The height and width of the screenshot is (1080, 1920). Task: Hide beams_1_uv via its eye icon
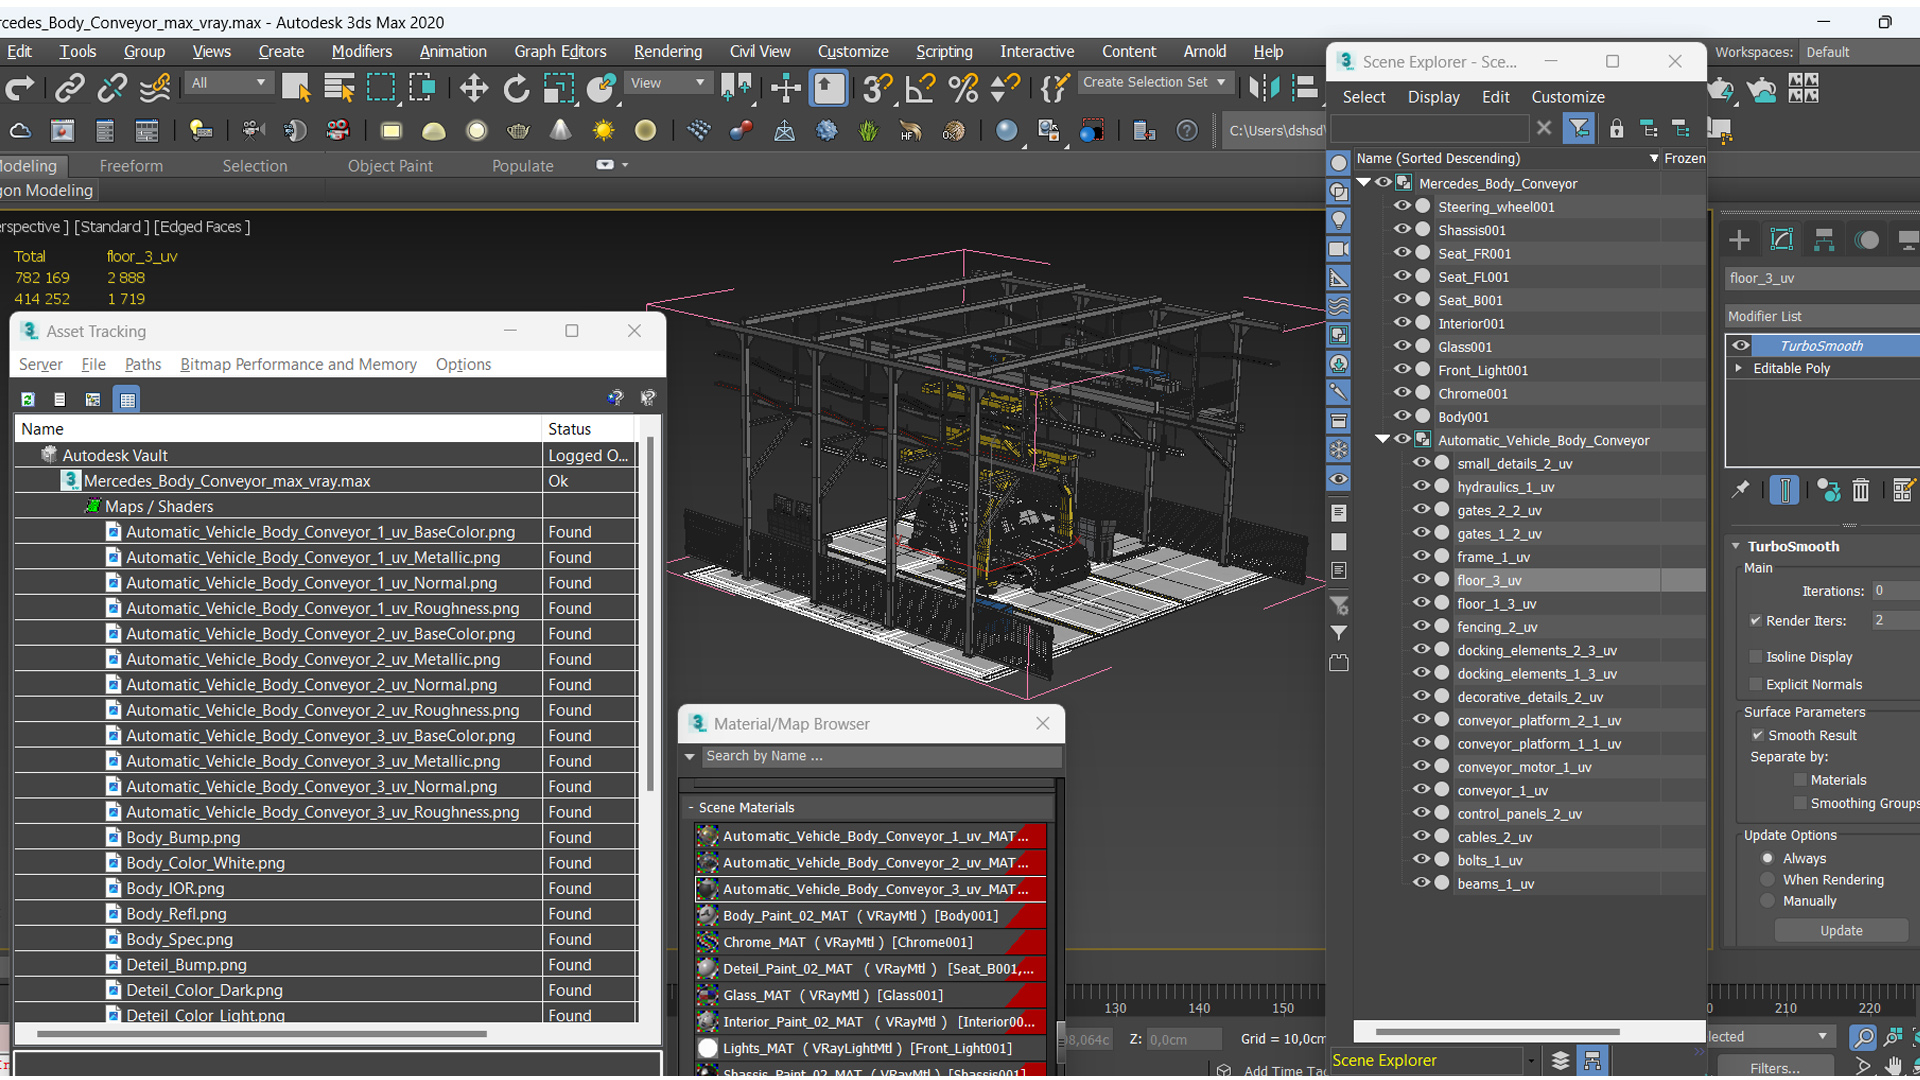coord(1421,883)
